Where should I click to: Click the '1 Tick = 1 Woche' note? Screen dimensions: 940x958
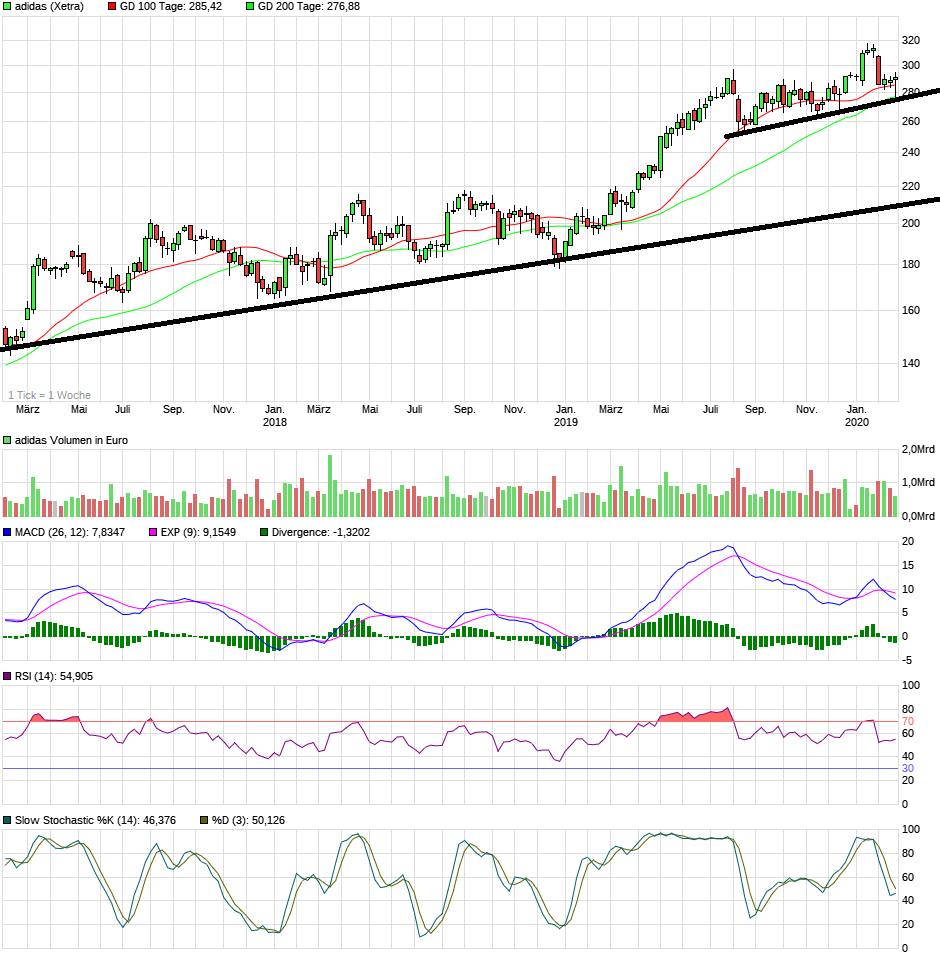[49, 395]
